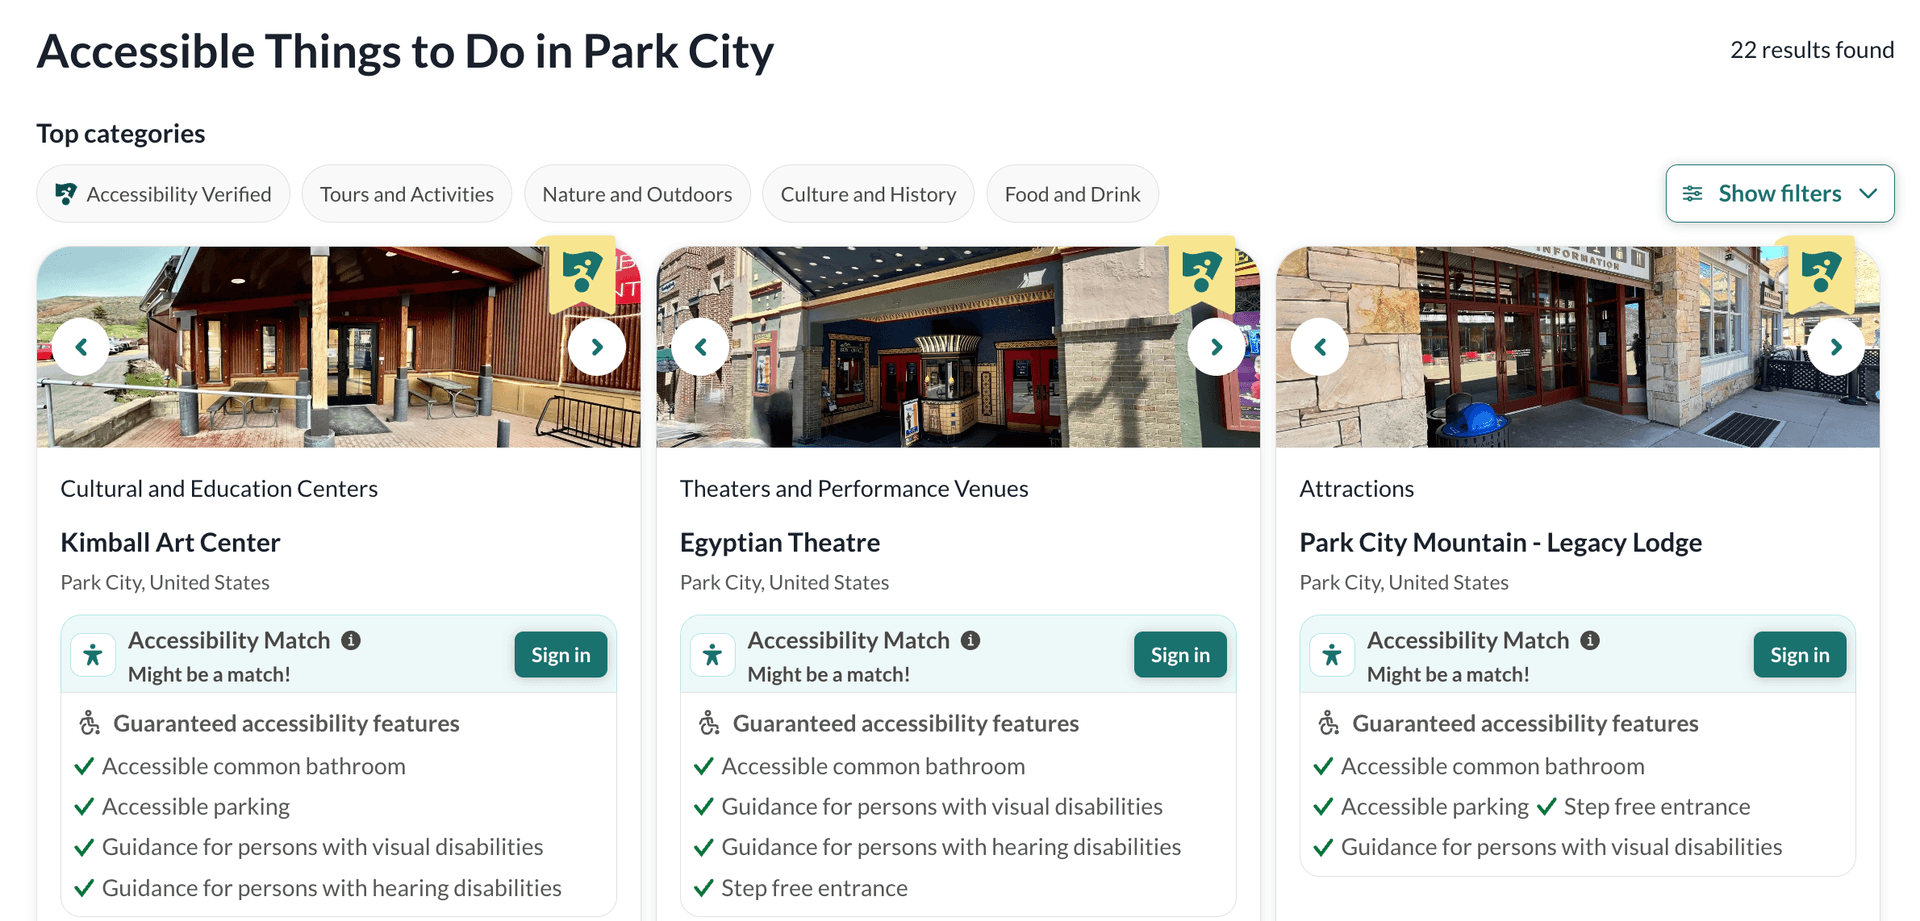Click 'Attractions' category label
Viewport: 1920px width, 921px height.
coord(1356,489)
